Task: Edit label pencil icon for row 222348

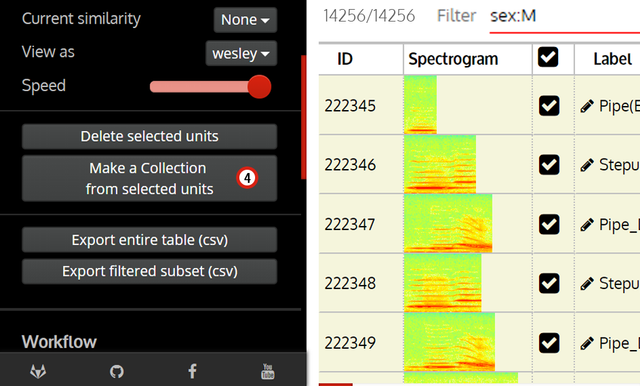Action: point(587,284)
